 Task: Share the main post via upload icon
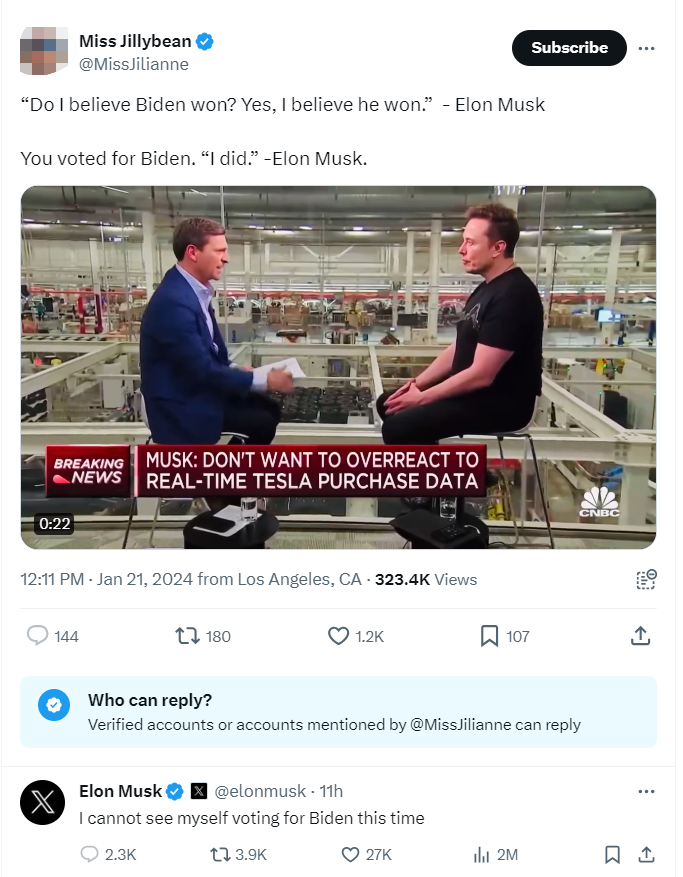(641, 636)
